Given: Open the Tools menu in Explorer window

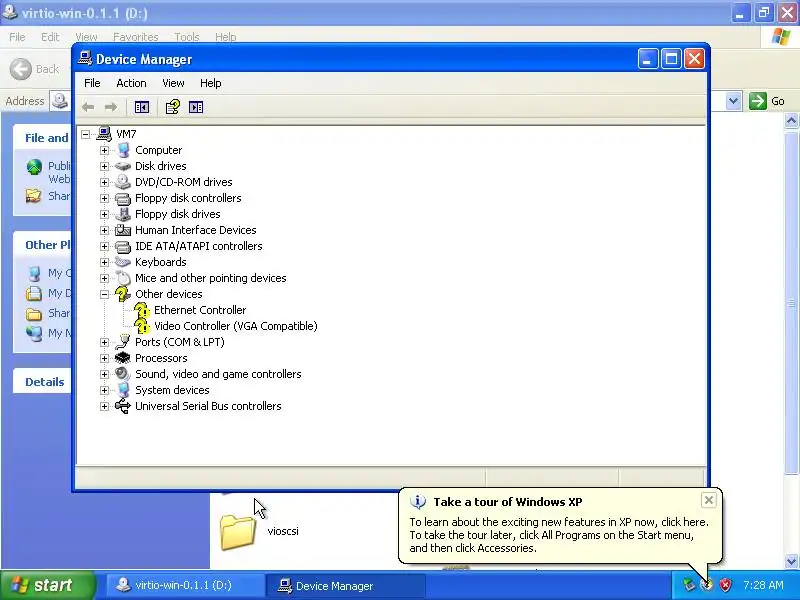Looking at the screenshot, I should click(187, 37).
